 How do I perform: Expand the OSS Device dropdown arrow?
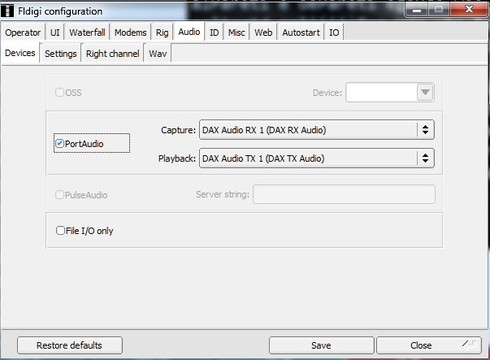(425, 92)
